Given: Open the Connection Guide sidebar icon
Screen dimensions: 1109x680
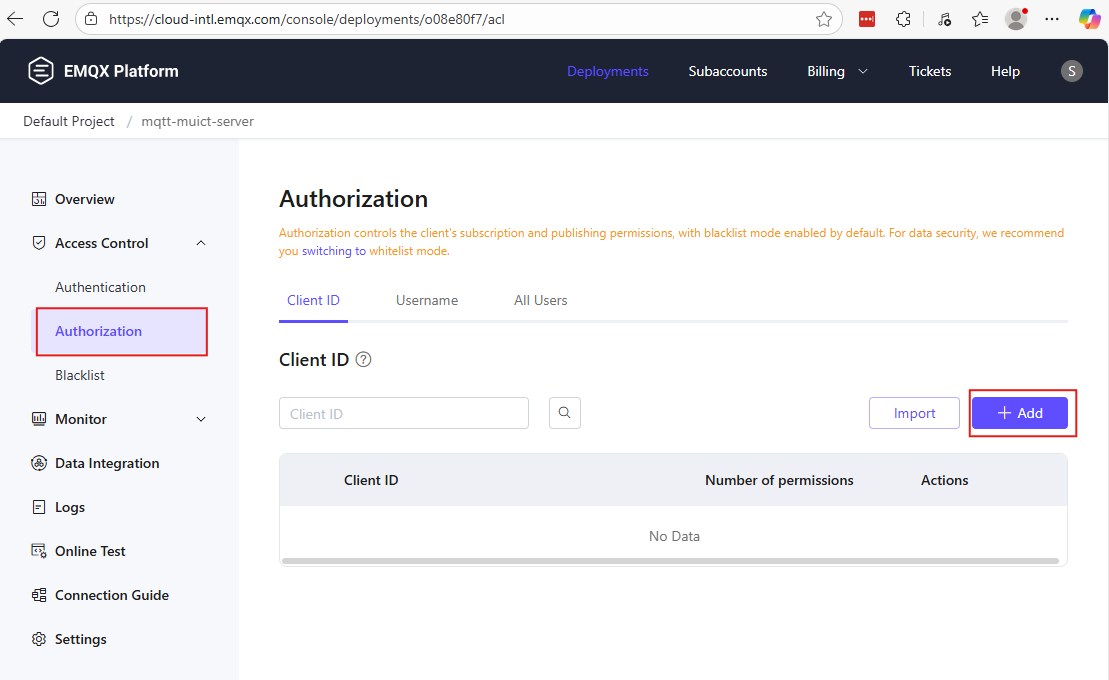Looking at the screenshot, I should point(39,595).
